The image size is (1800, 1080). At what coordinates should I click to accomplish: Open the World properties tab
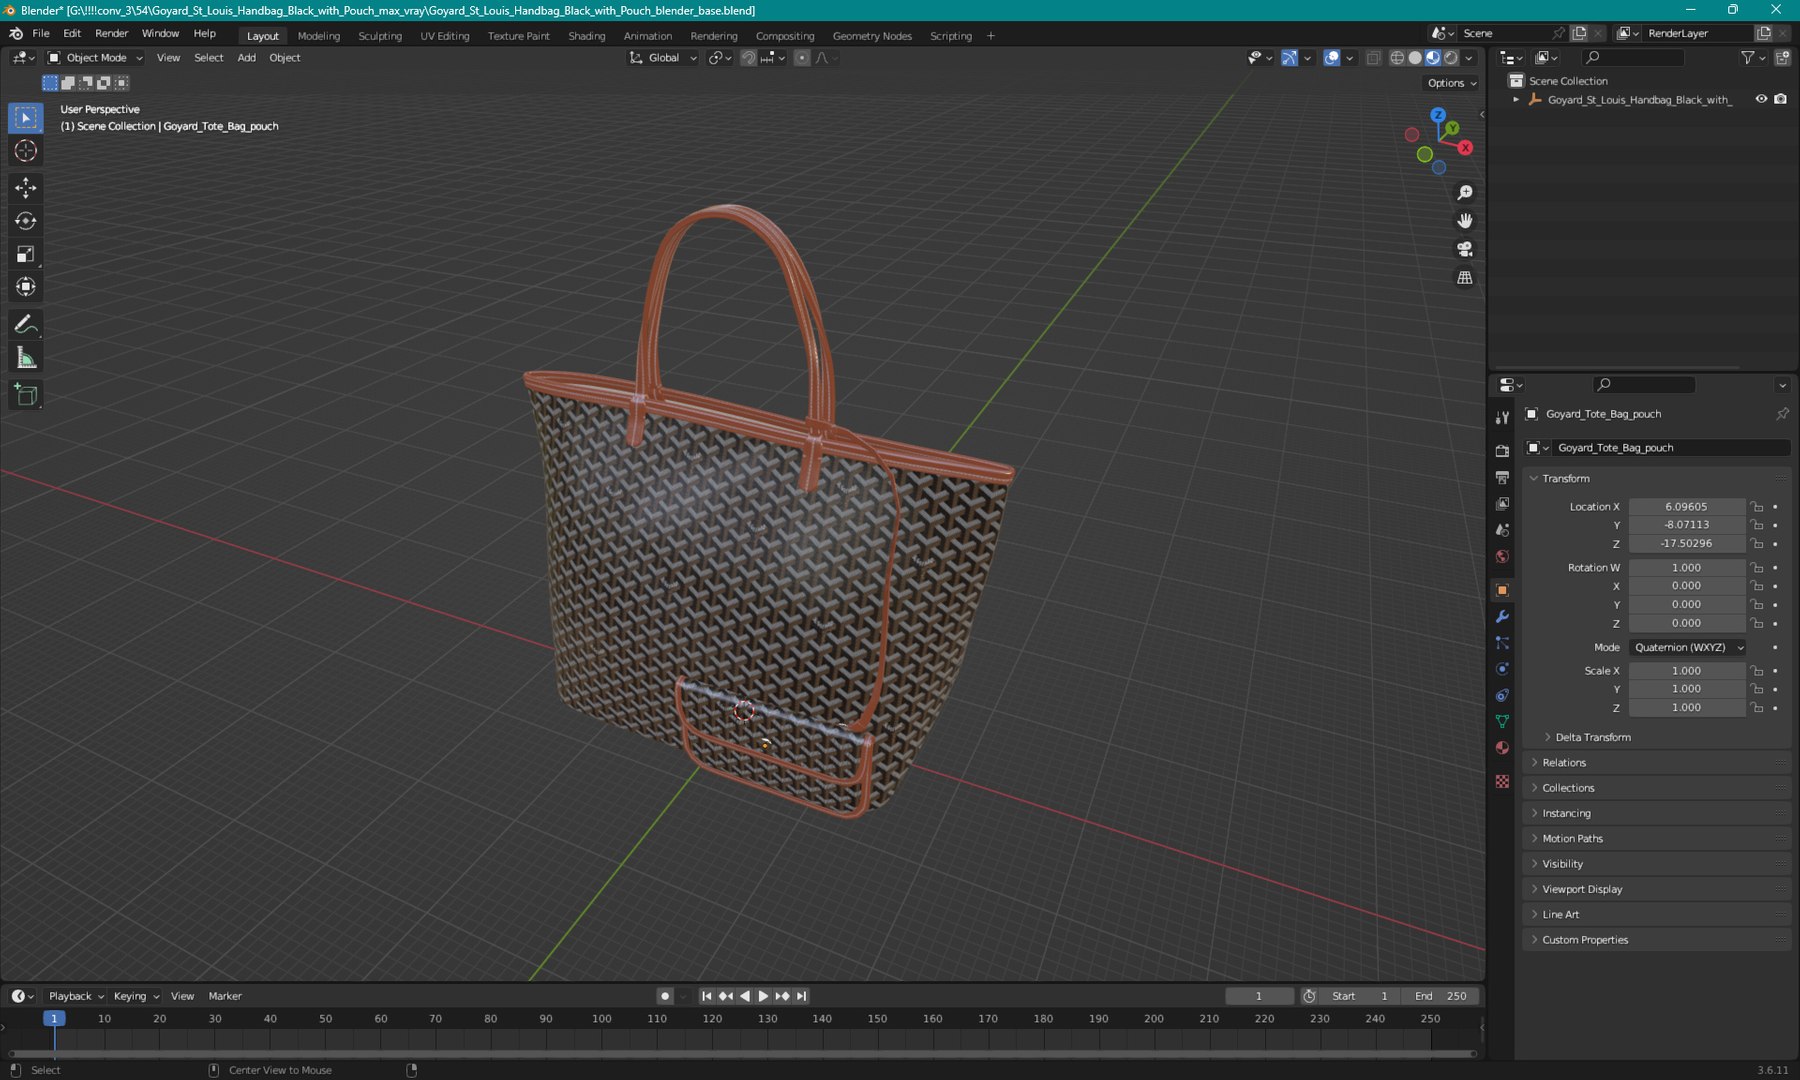(1502, 557)
